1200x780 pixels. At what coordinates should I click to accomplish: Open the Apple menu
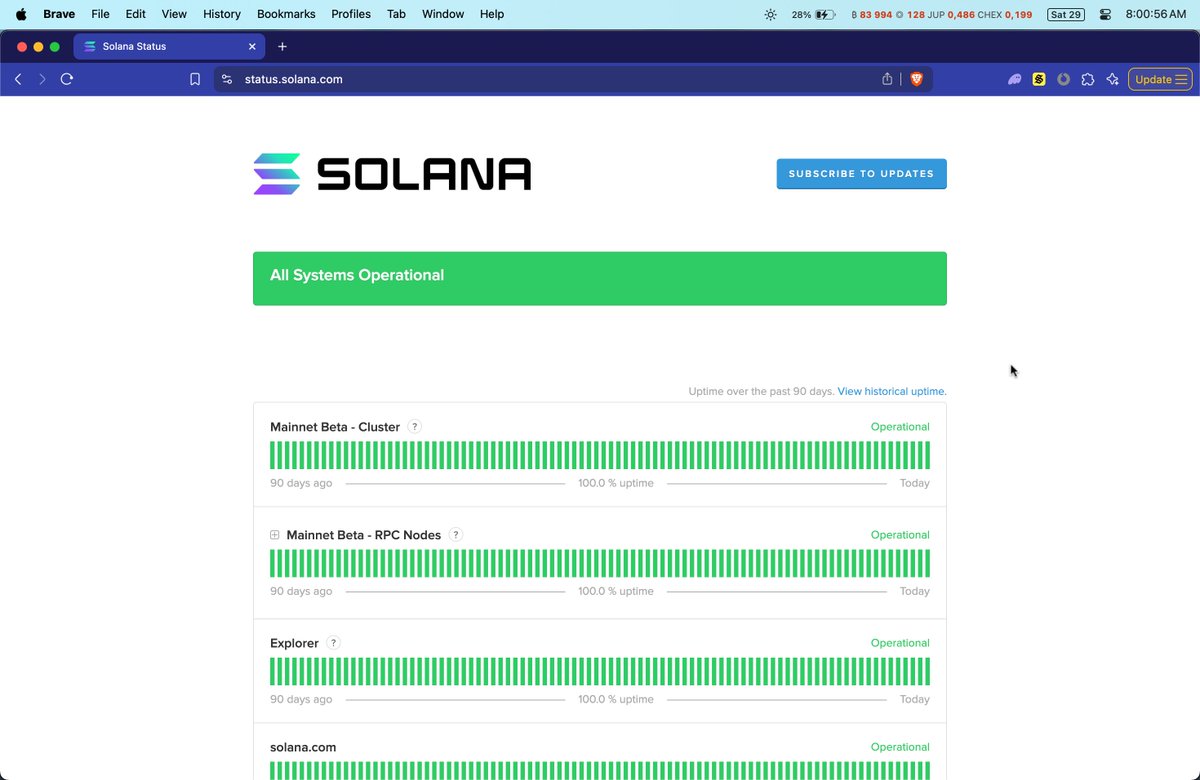pyautogui.click(x=21, y=14)
